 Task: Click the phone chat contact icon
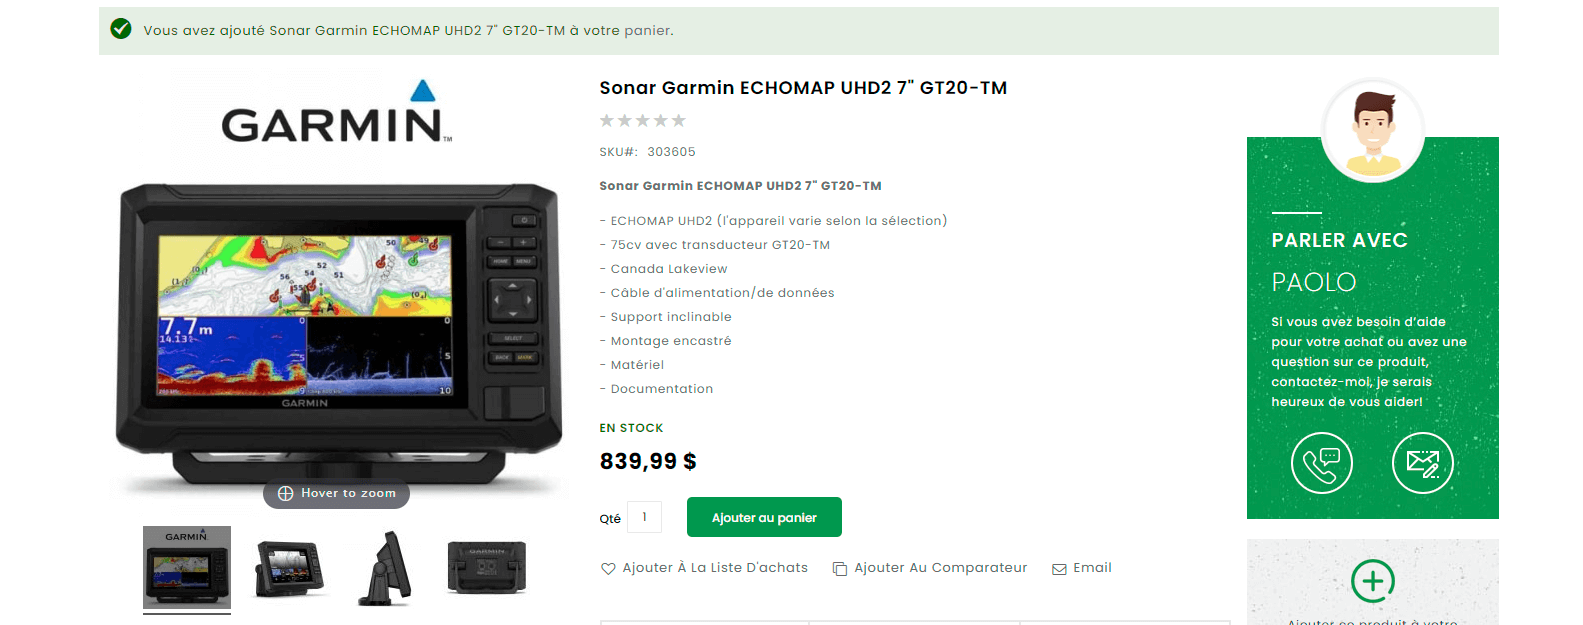click(1321, 463)
